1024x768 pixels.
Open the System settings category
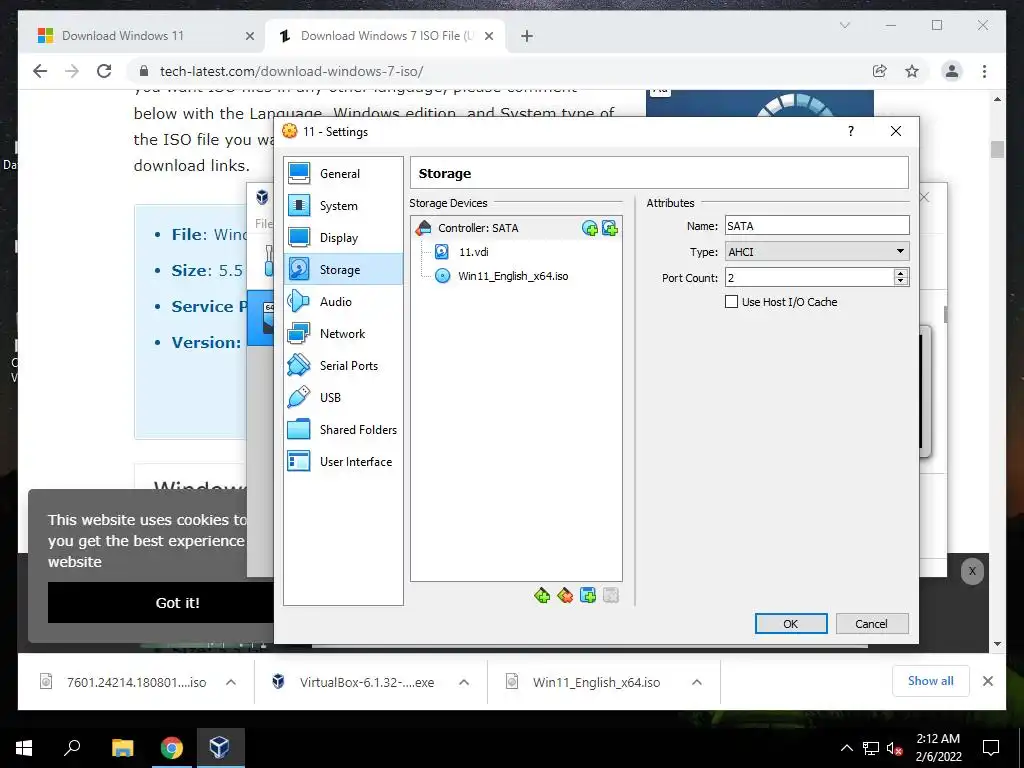tap(343, 206)
